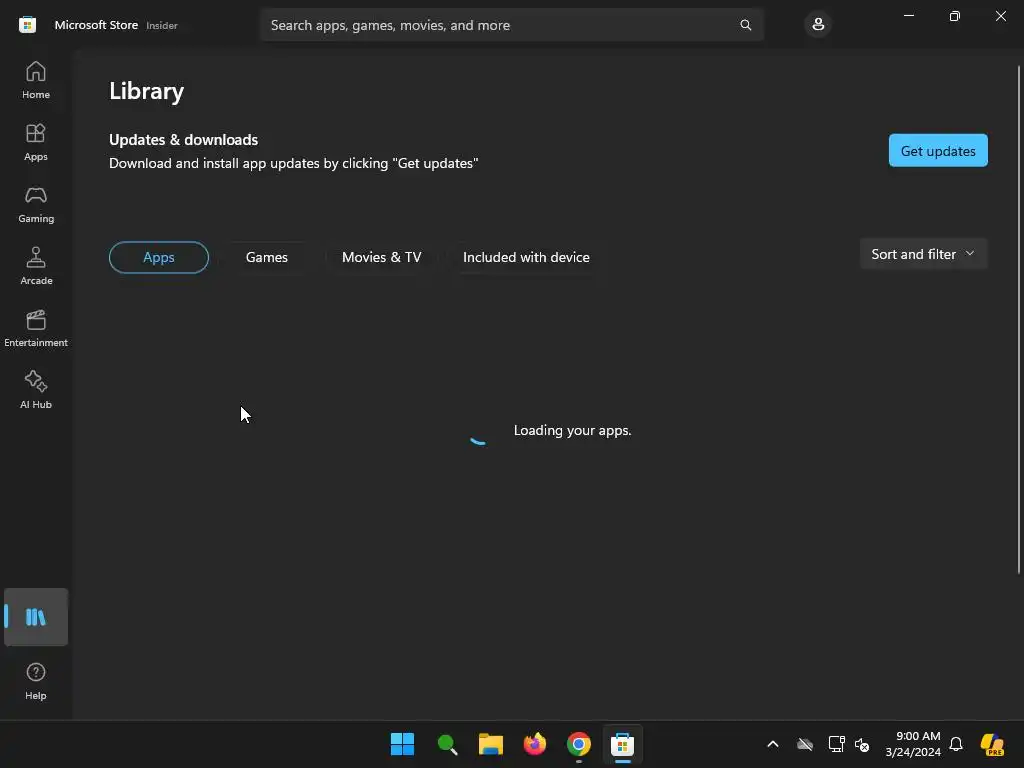Click the search apps input field
The width and height of the screenshot is (1024, 768).
click(x=512, y=25)
